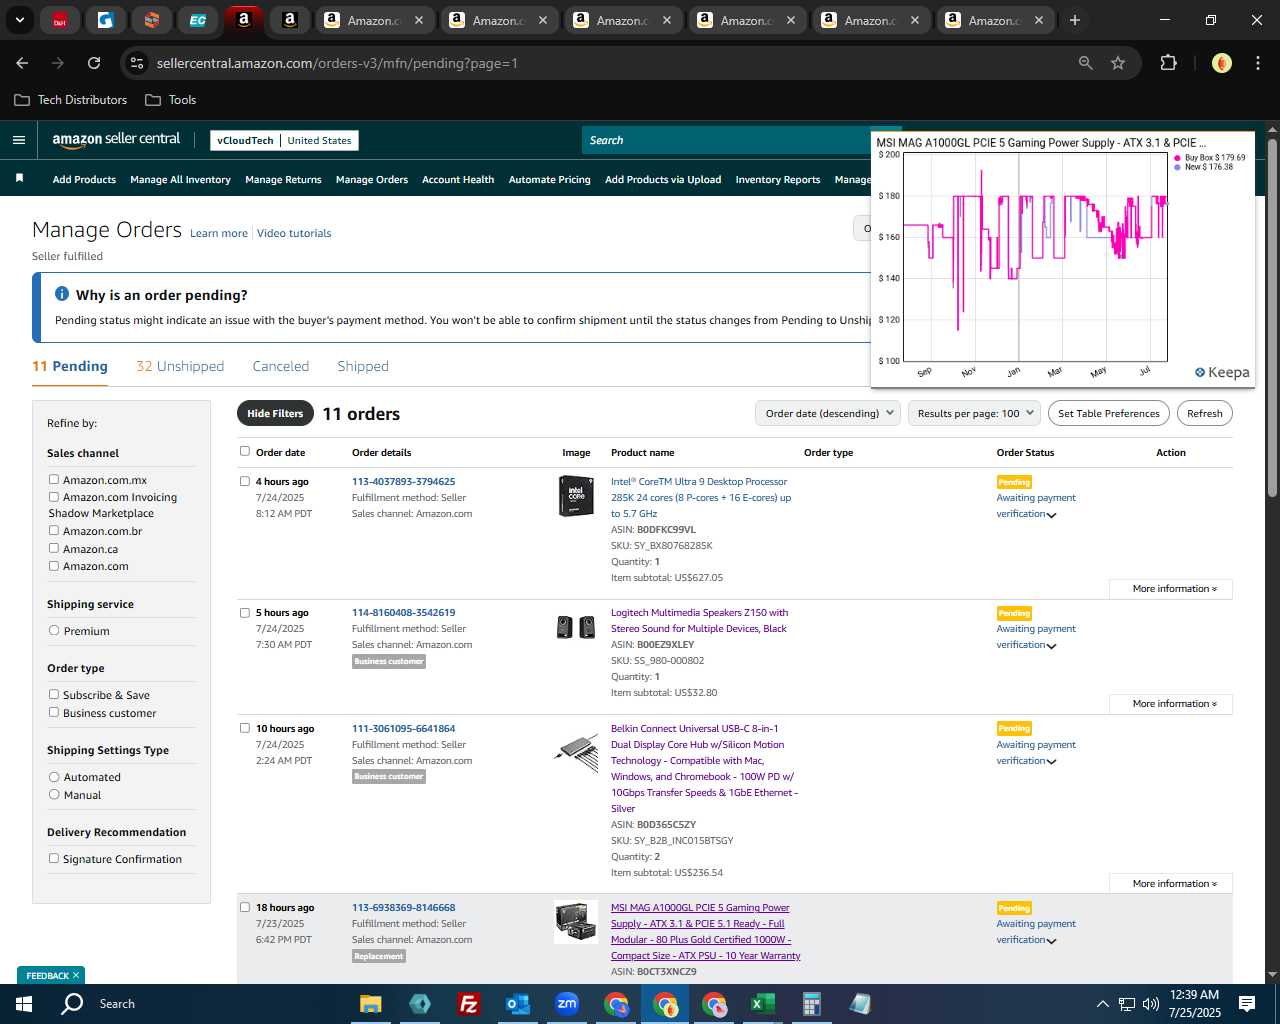
Task: Open the vCloudTech United States marketplace switcher
Action: pyautogui.click(x=284, y=140)
